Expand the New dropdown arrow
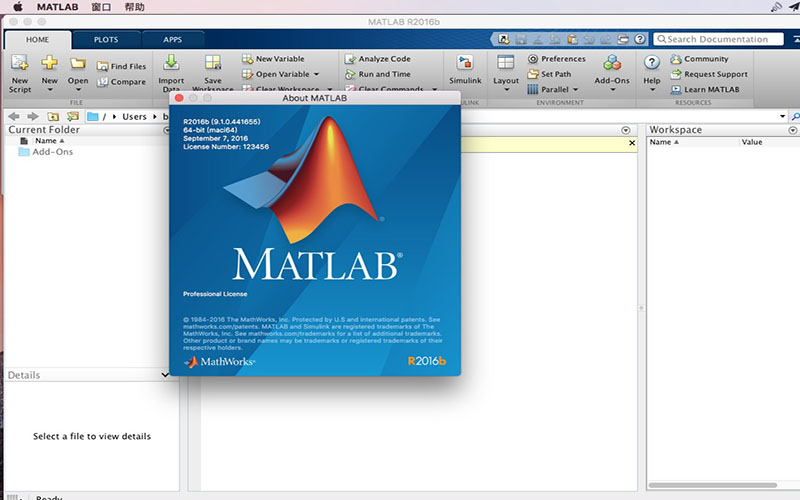Screen dimensions: 800x500 click(49, 90)
